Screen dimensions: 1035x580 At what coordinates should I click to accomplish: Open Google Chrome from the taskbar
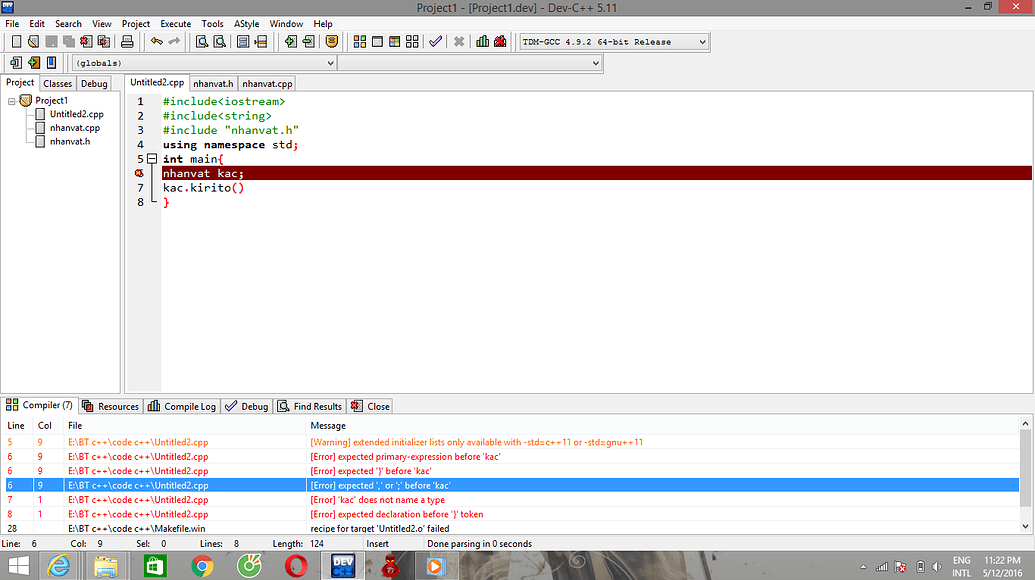coord(202,566)
